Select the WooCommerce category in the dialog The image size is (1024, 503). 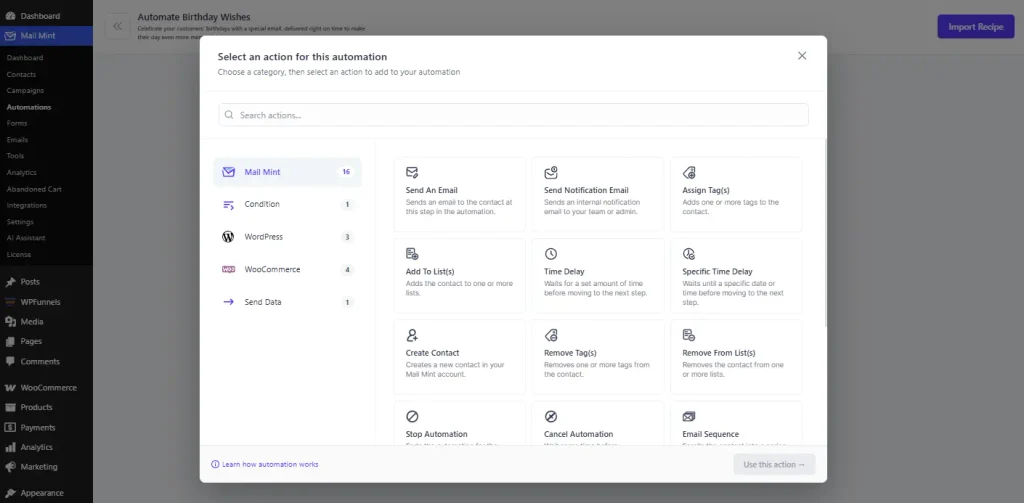(287, 269)
